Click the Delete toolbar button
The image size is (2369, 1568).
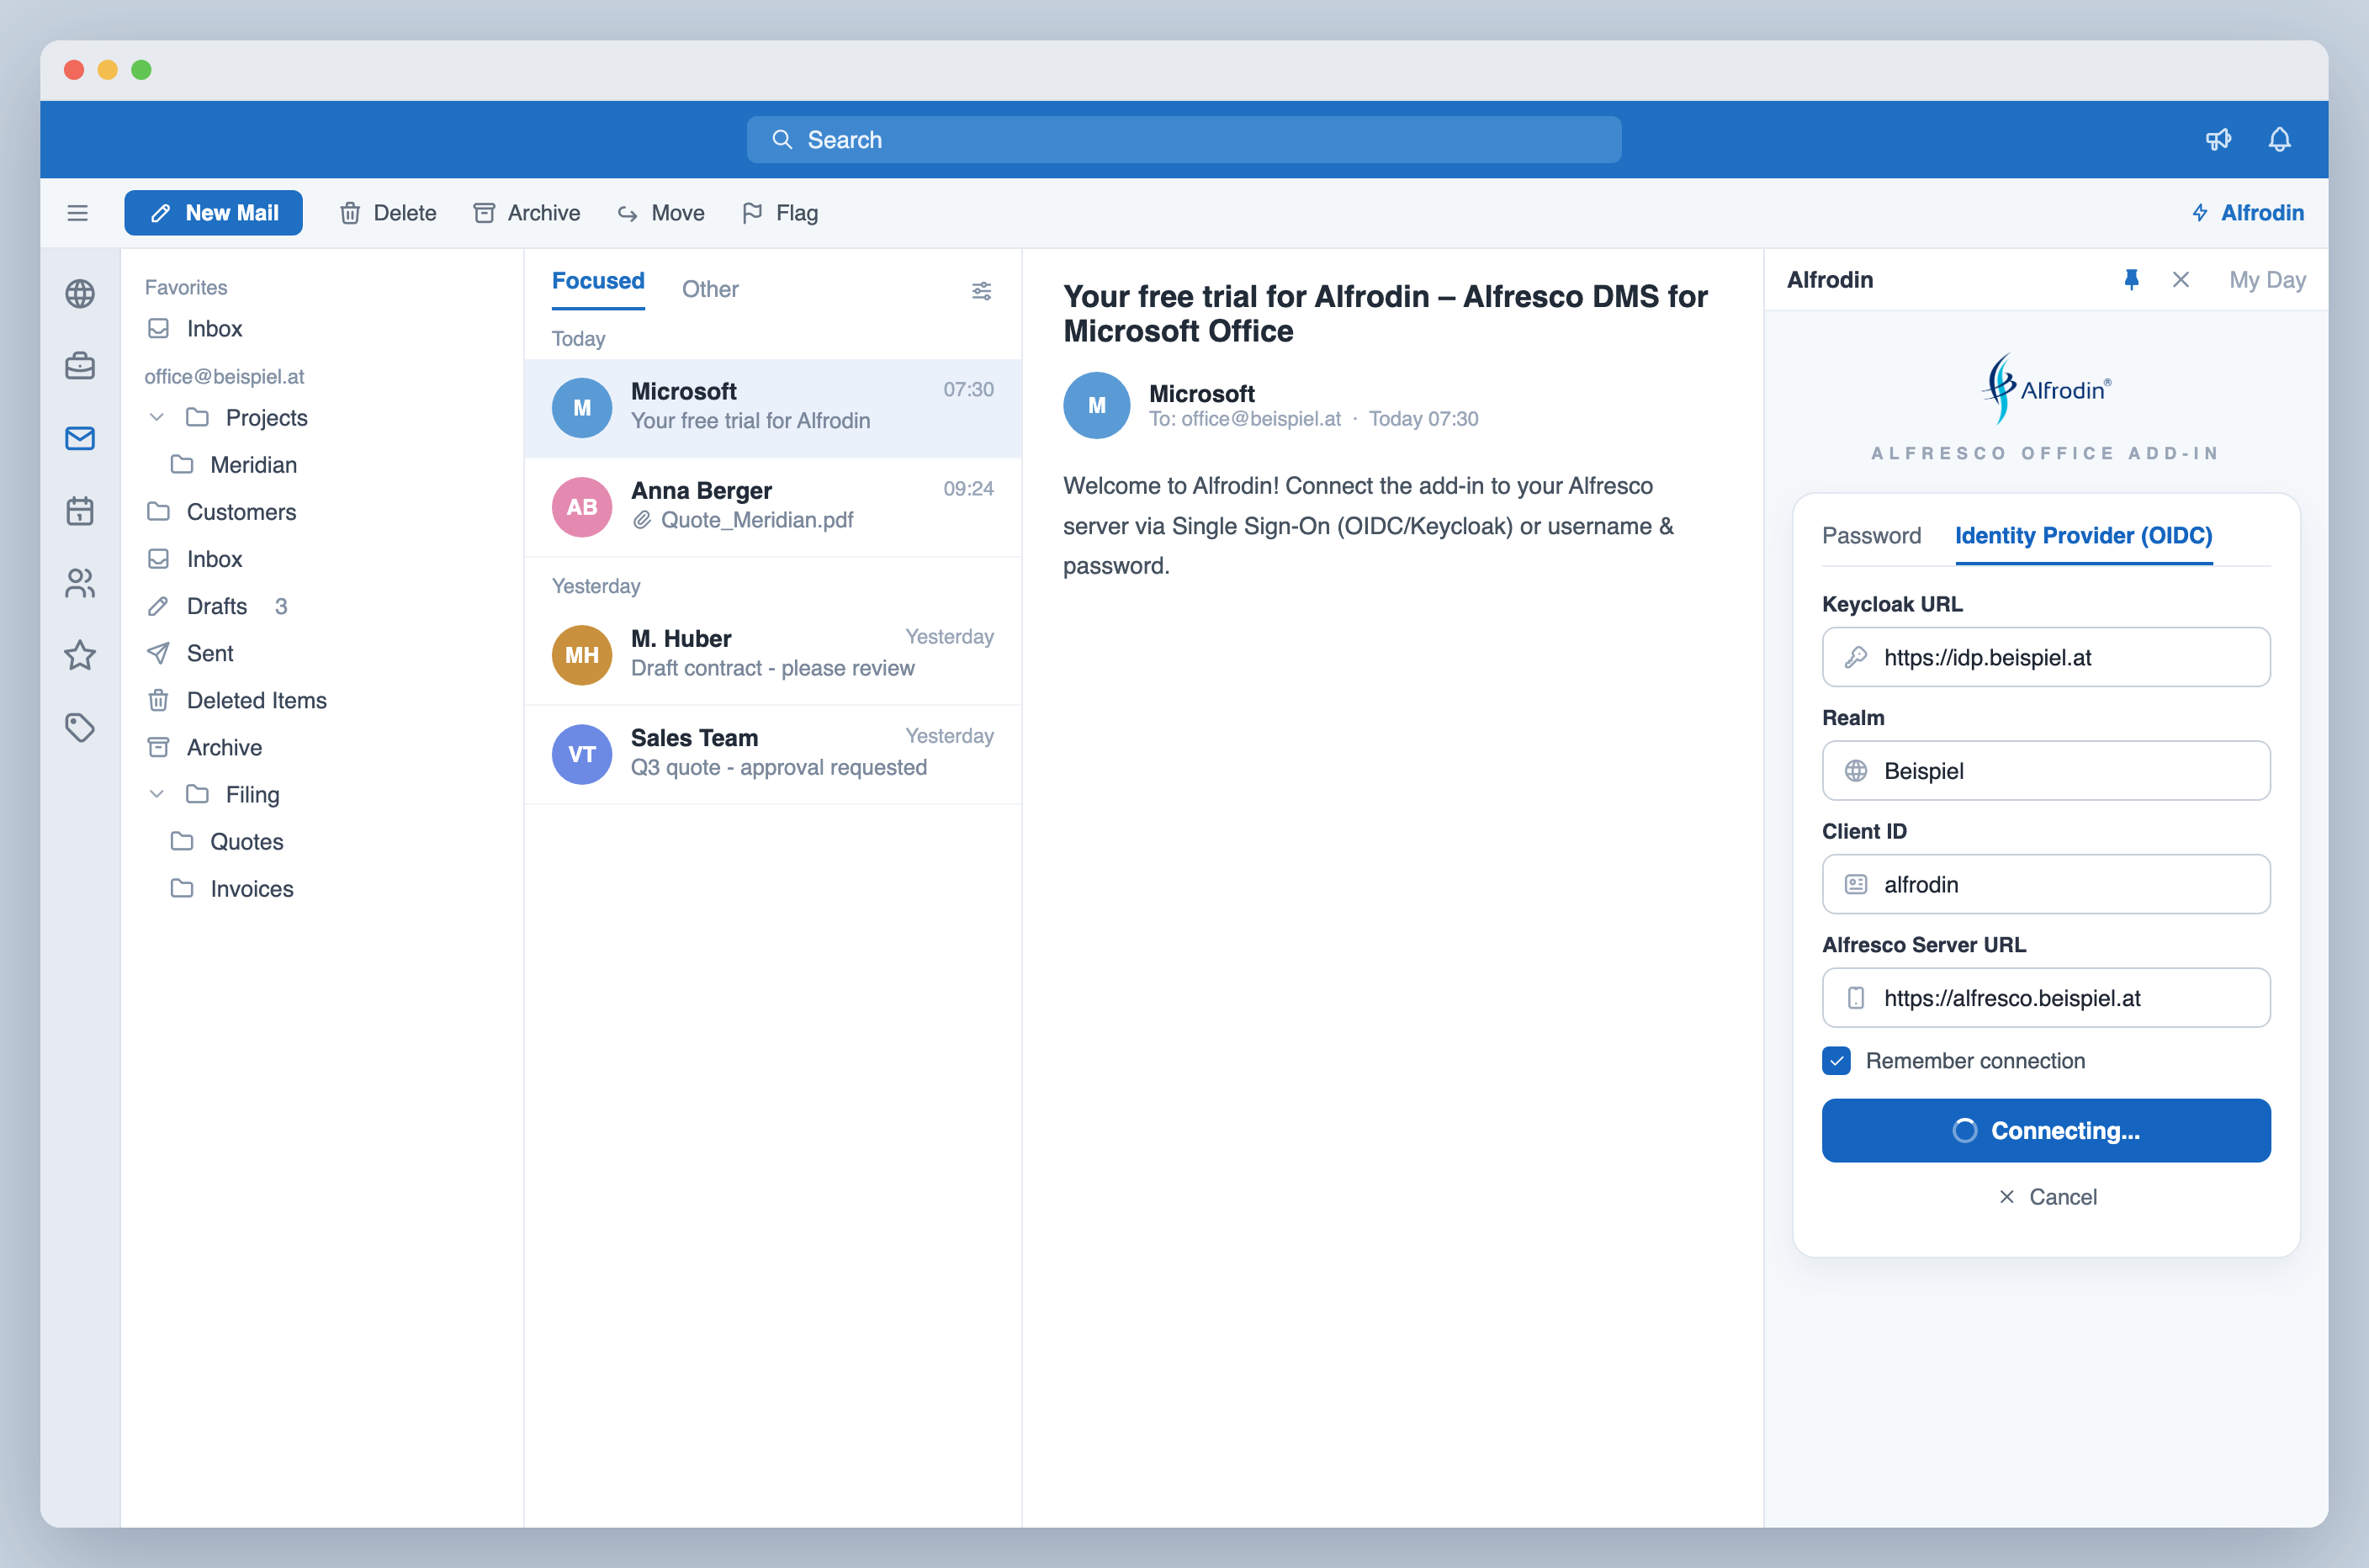coord(388,213)
